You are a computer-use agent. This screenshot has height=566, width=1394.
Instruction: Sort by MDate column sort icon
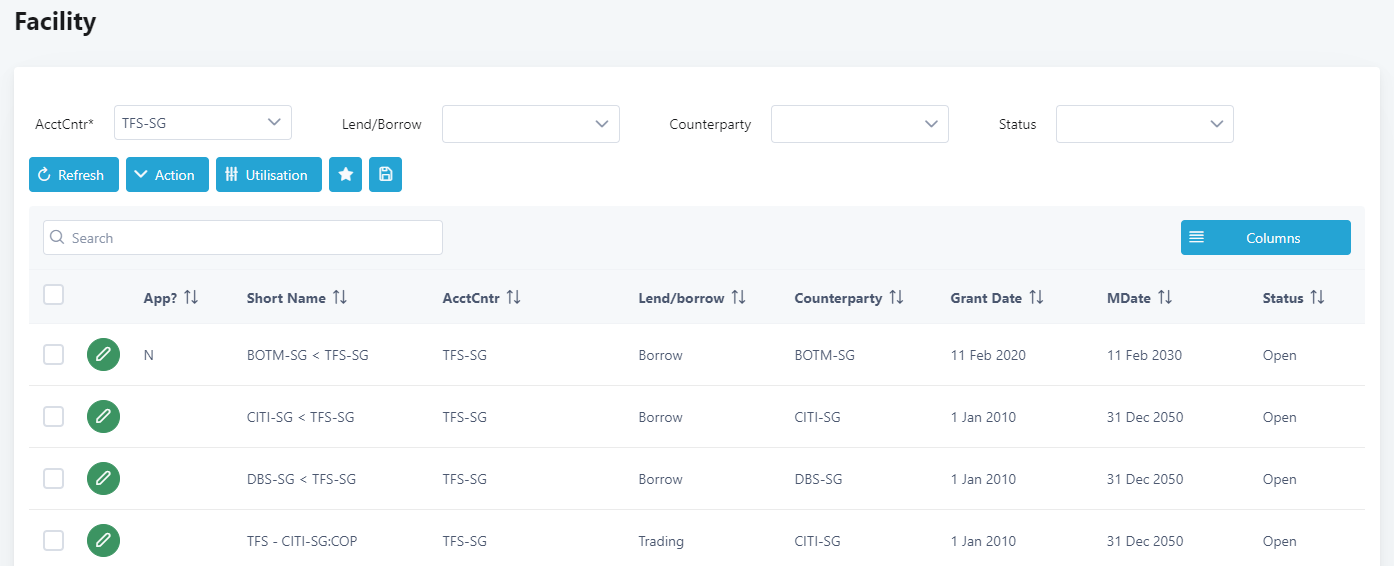click(x=1165, y=298)
